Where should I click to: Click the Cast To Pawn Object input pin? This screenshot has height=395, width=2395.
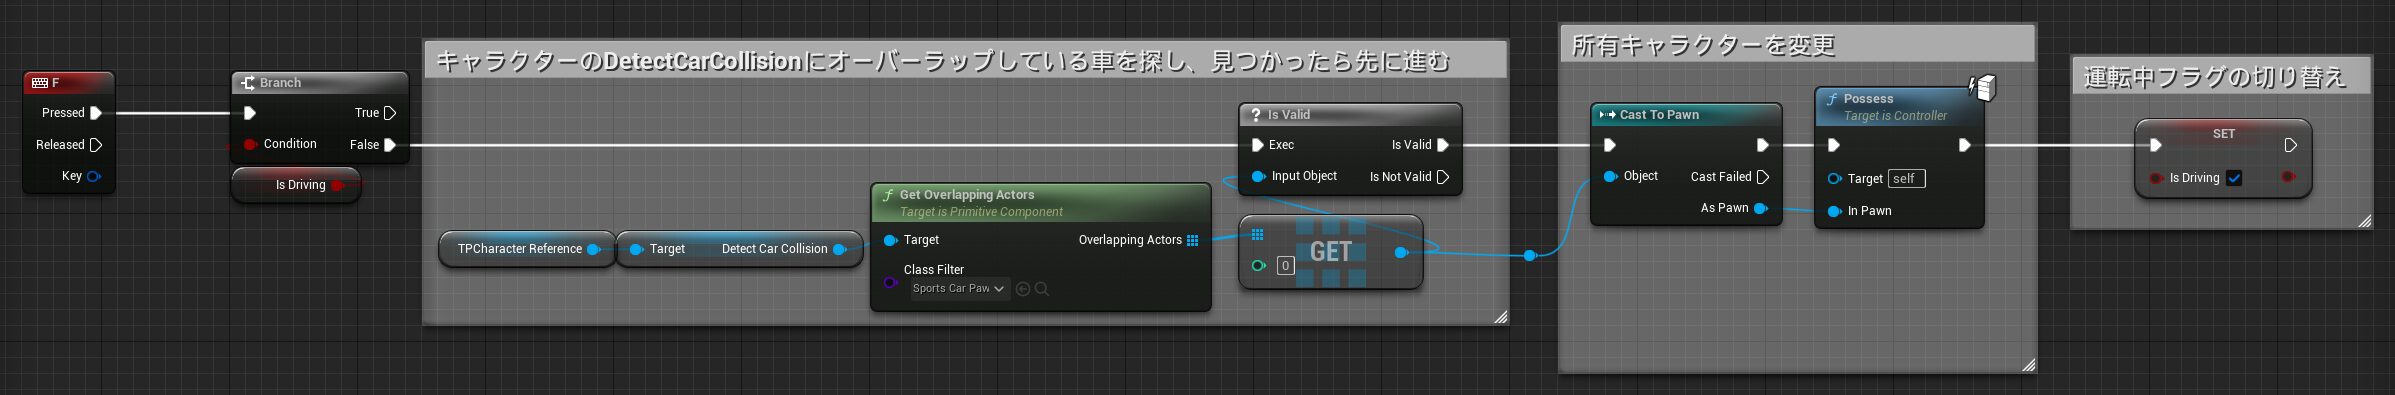pos(1610,176)
